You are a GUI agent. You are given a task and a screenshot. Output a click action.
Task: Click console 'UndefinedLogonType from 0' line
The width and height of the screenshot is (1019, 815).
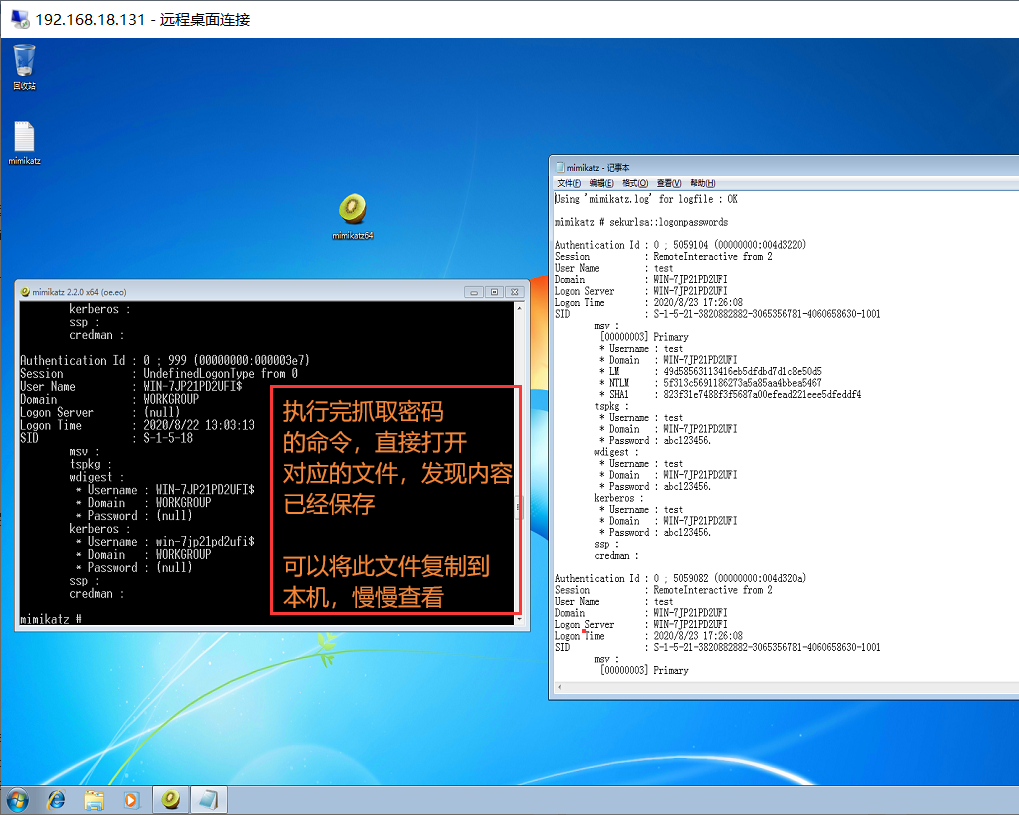pos(159,373)
